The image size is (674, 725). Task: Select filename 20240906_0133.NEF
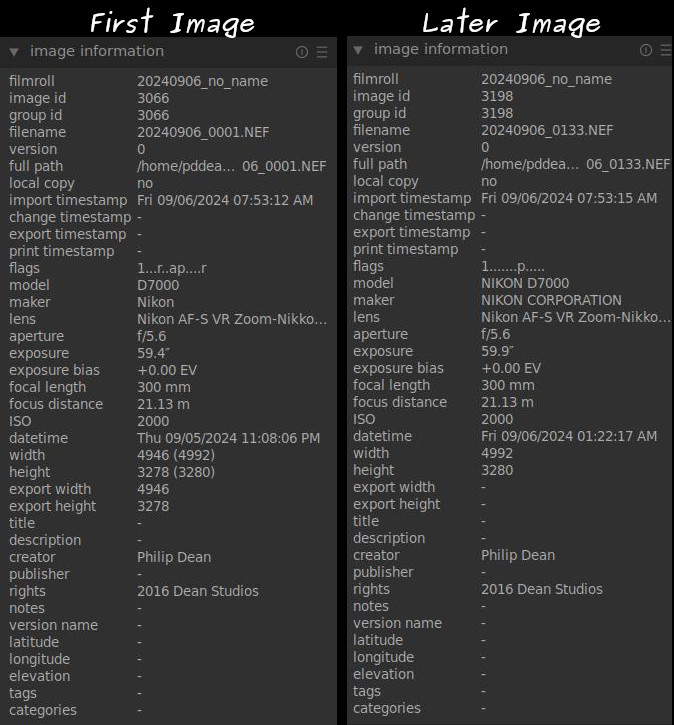pyautogui.click(x=547, y=130)
